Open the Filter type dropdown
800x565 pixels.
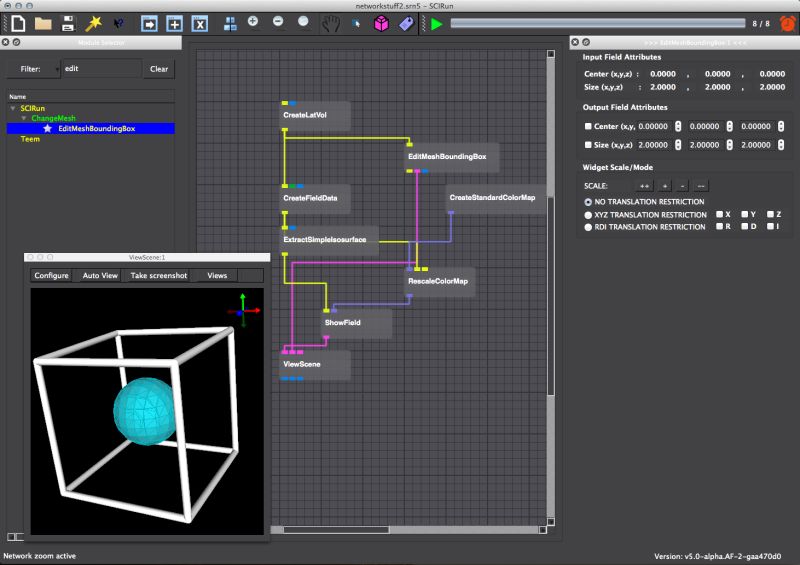[x=33, y=69]
